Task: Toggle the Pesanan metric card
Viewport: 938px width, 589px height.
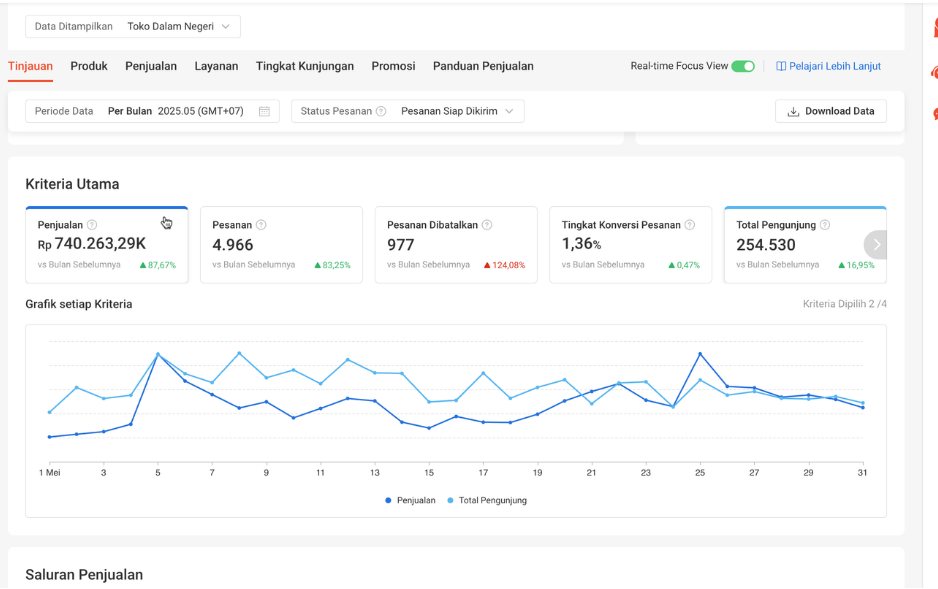Action: pos(281,245)
